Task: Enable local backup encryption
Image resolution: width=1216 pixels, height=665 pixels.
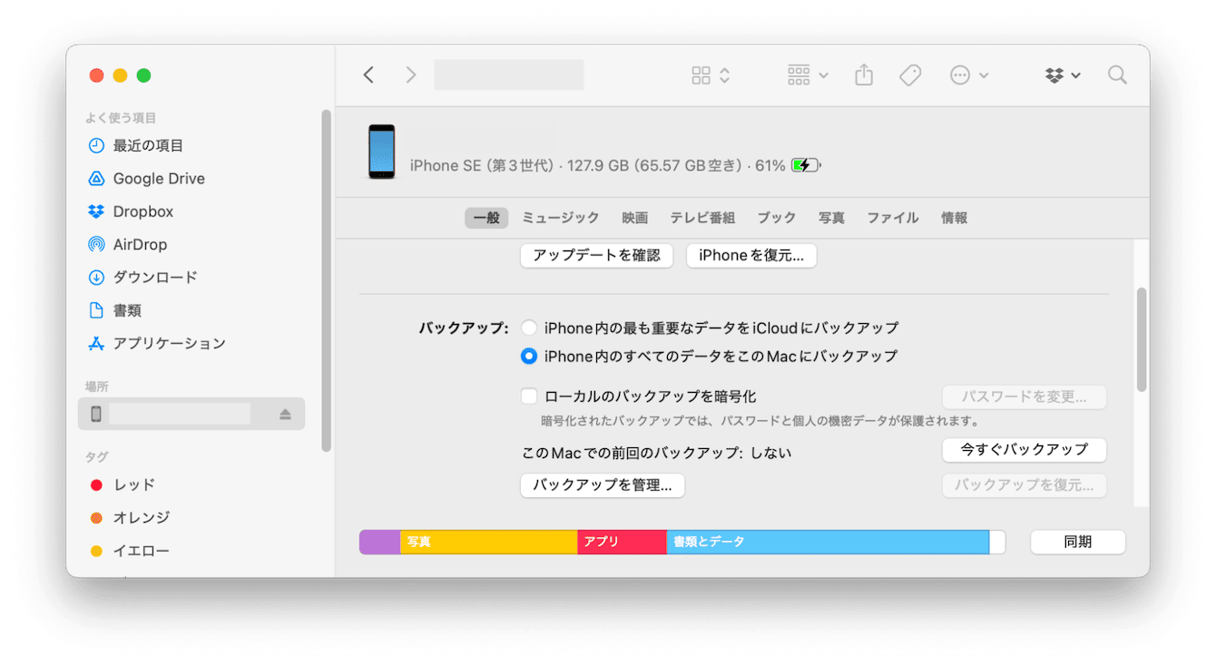Action: point(529,396)
